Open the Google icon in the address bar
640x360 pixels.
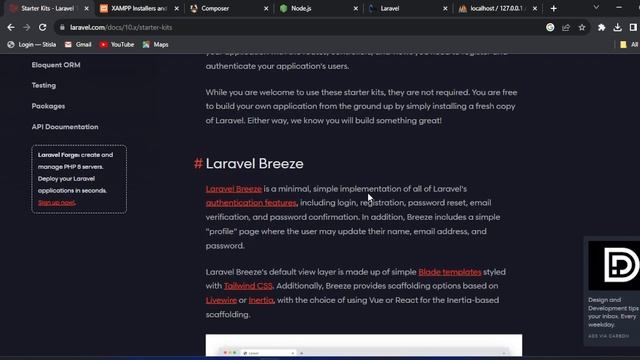click(550, 27)
